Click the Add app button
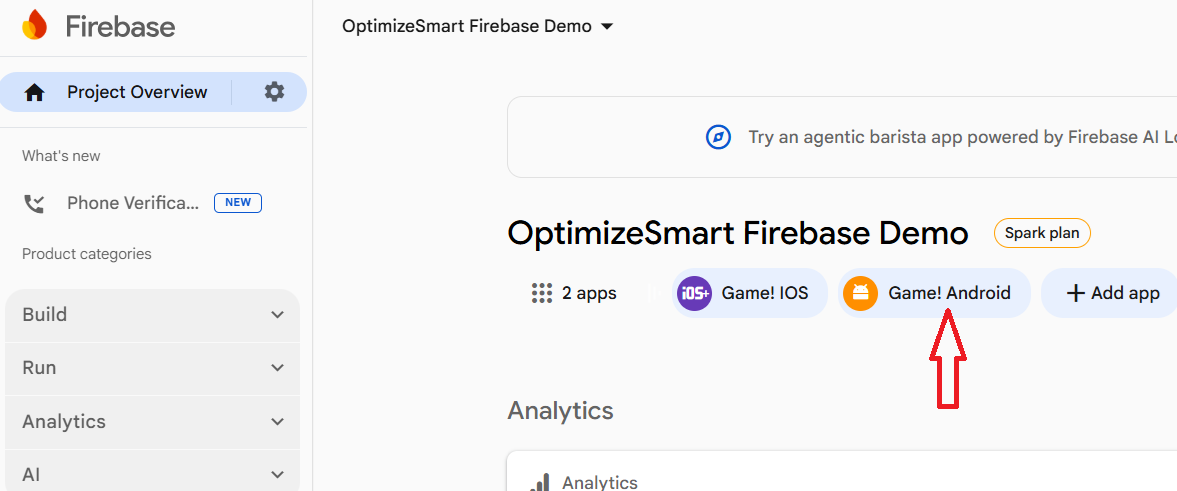This screenshot has height=491, width=1177. pos(1113,293)
